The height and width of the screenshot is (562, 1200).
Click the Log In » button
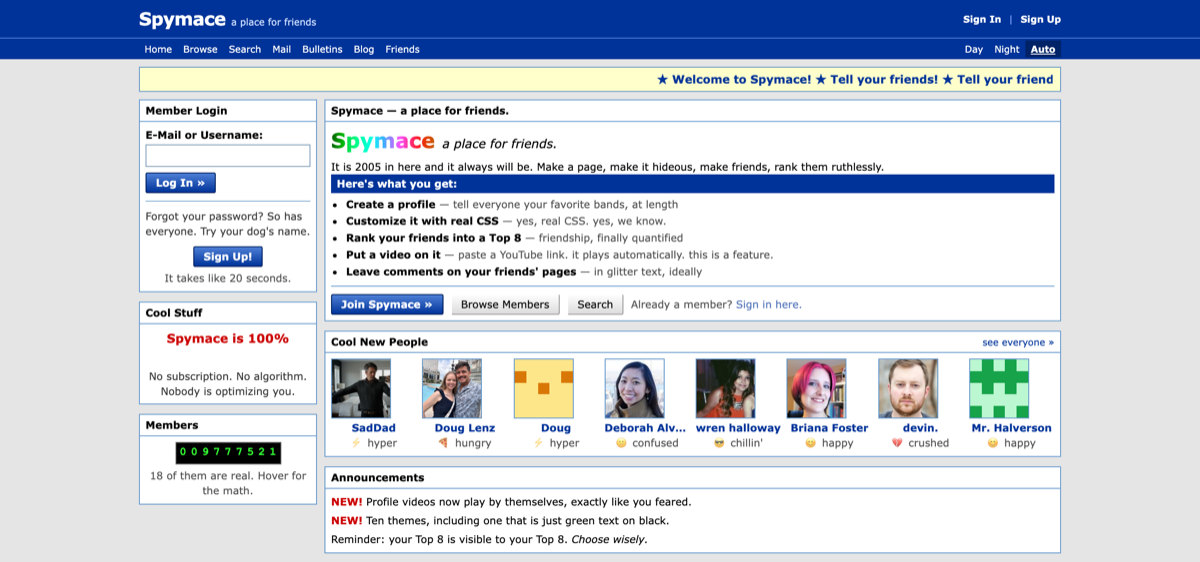click(x=181, y=183)
